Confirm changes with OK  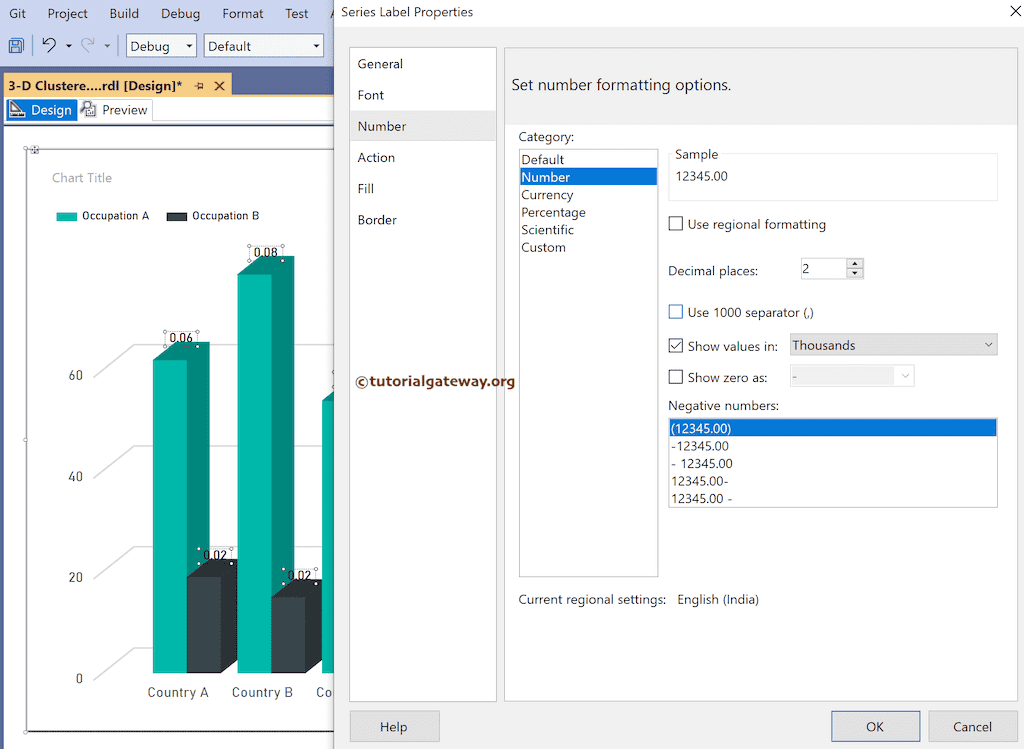(875, 726)
